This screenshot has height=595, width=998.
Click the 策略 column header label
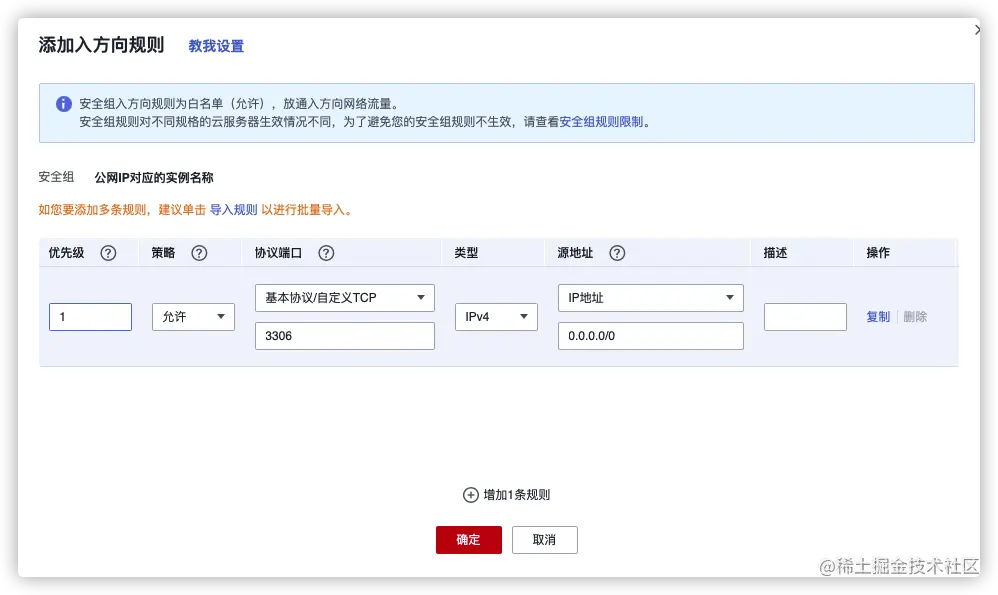pyautogui.click(x=163, y=253)
